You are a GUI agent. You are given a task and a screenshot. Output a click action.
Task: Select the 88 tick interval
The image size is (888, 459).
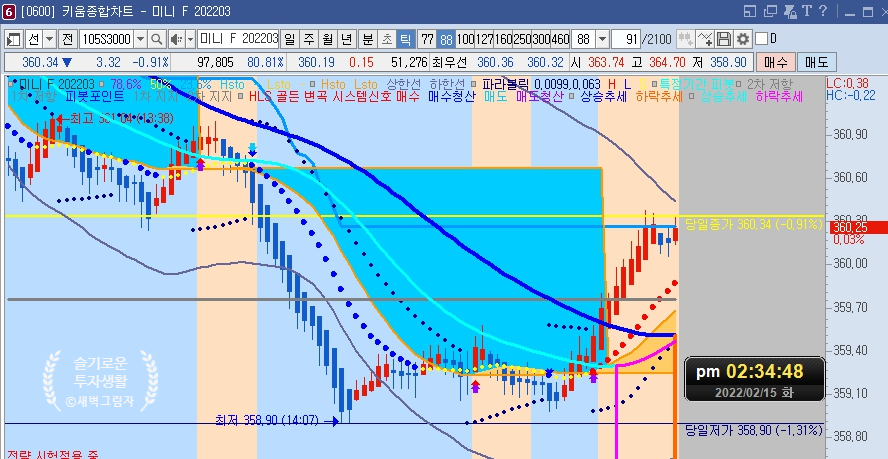(446, 39)
